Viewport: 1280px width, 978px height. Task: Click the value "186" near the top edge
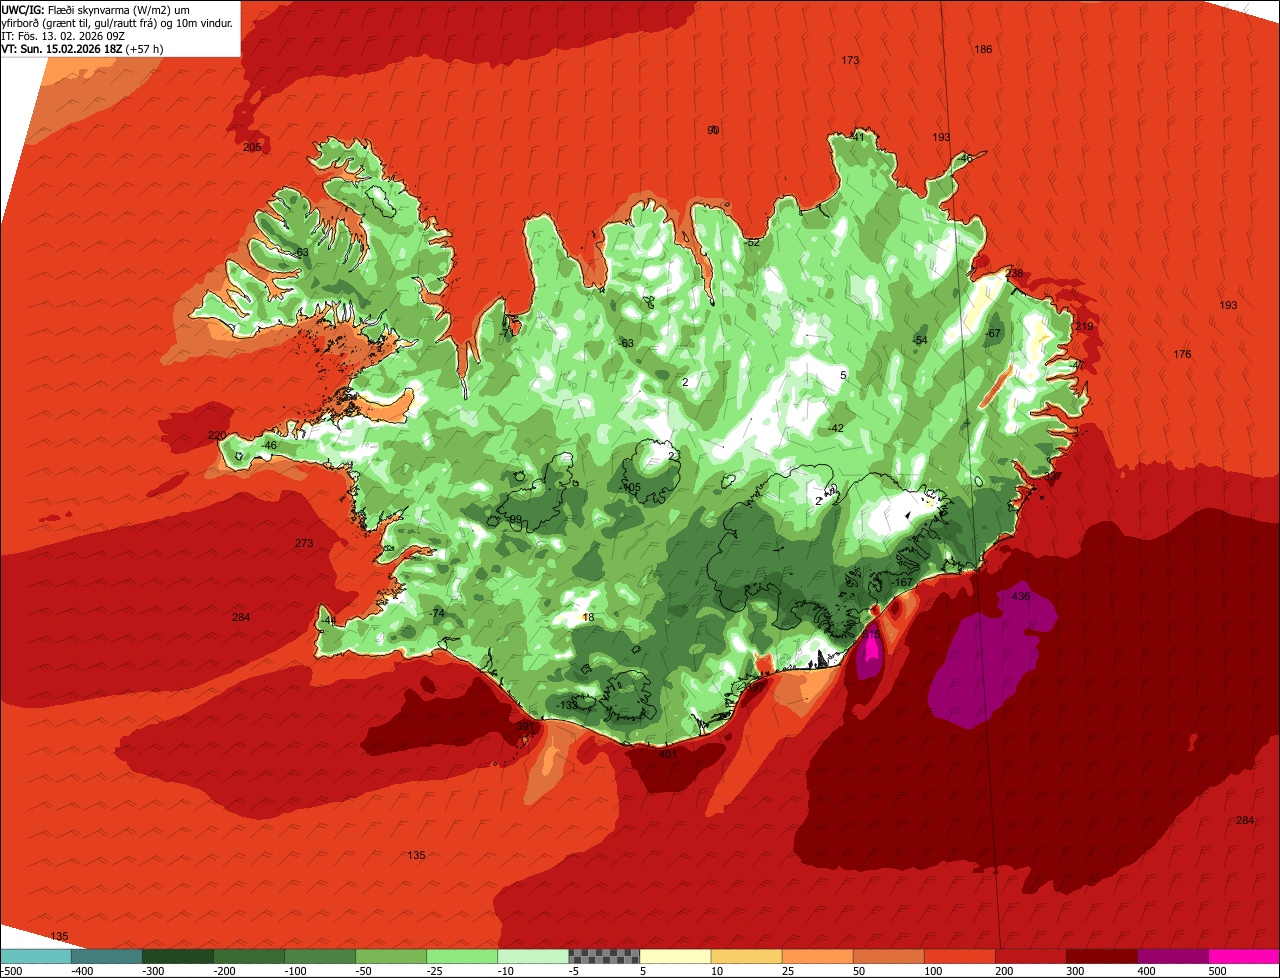(x=983, y=49)
